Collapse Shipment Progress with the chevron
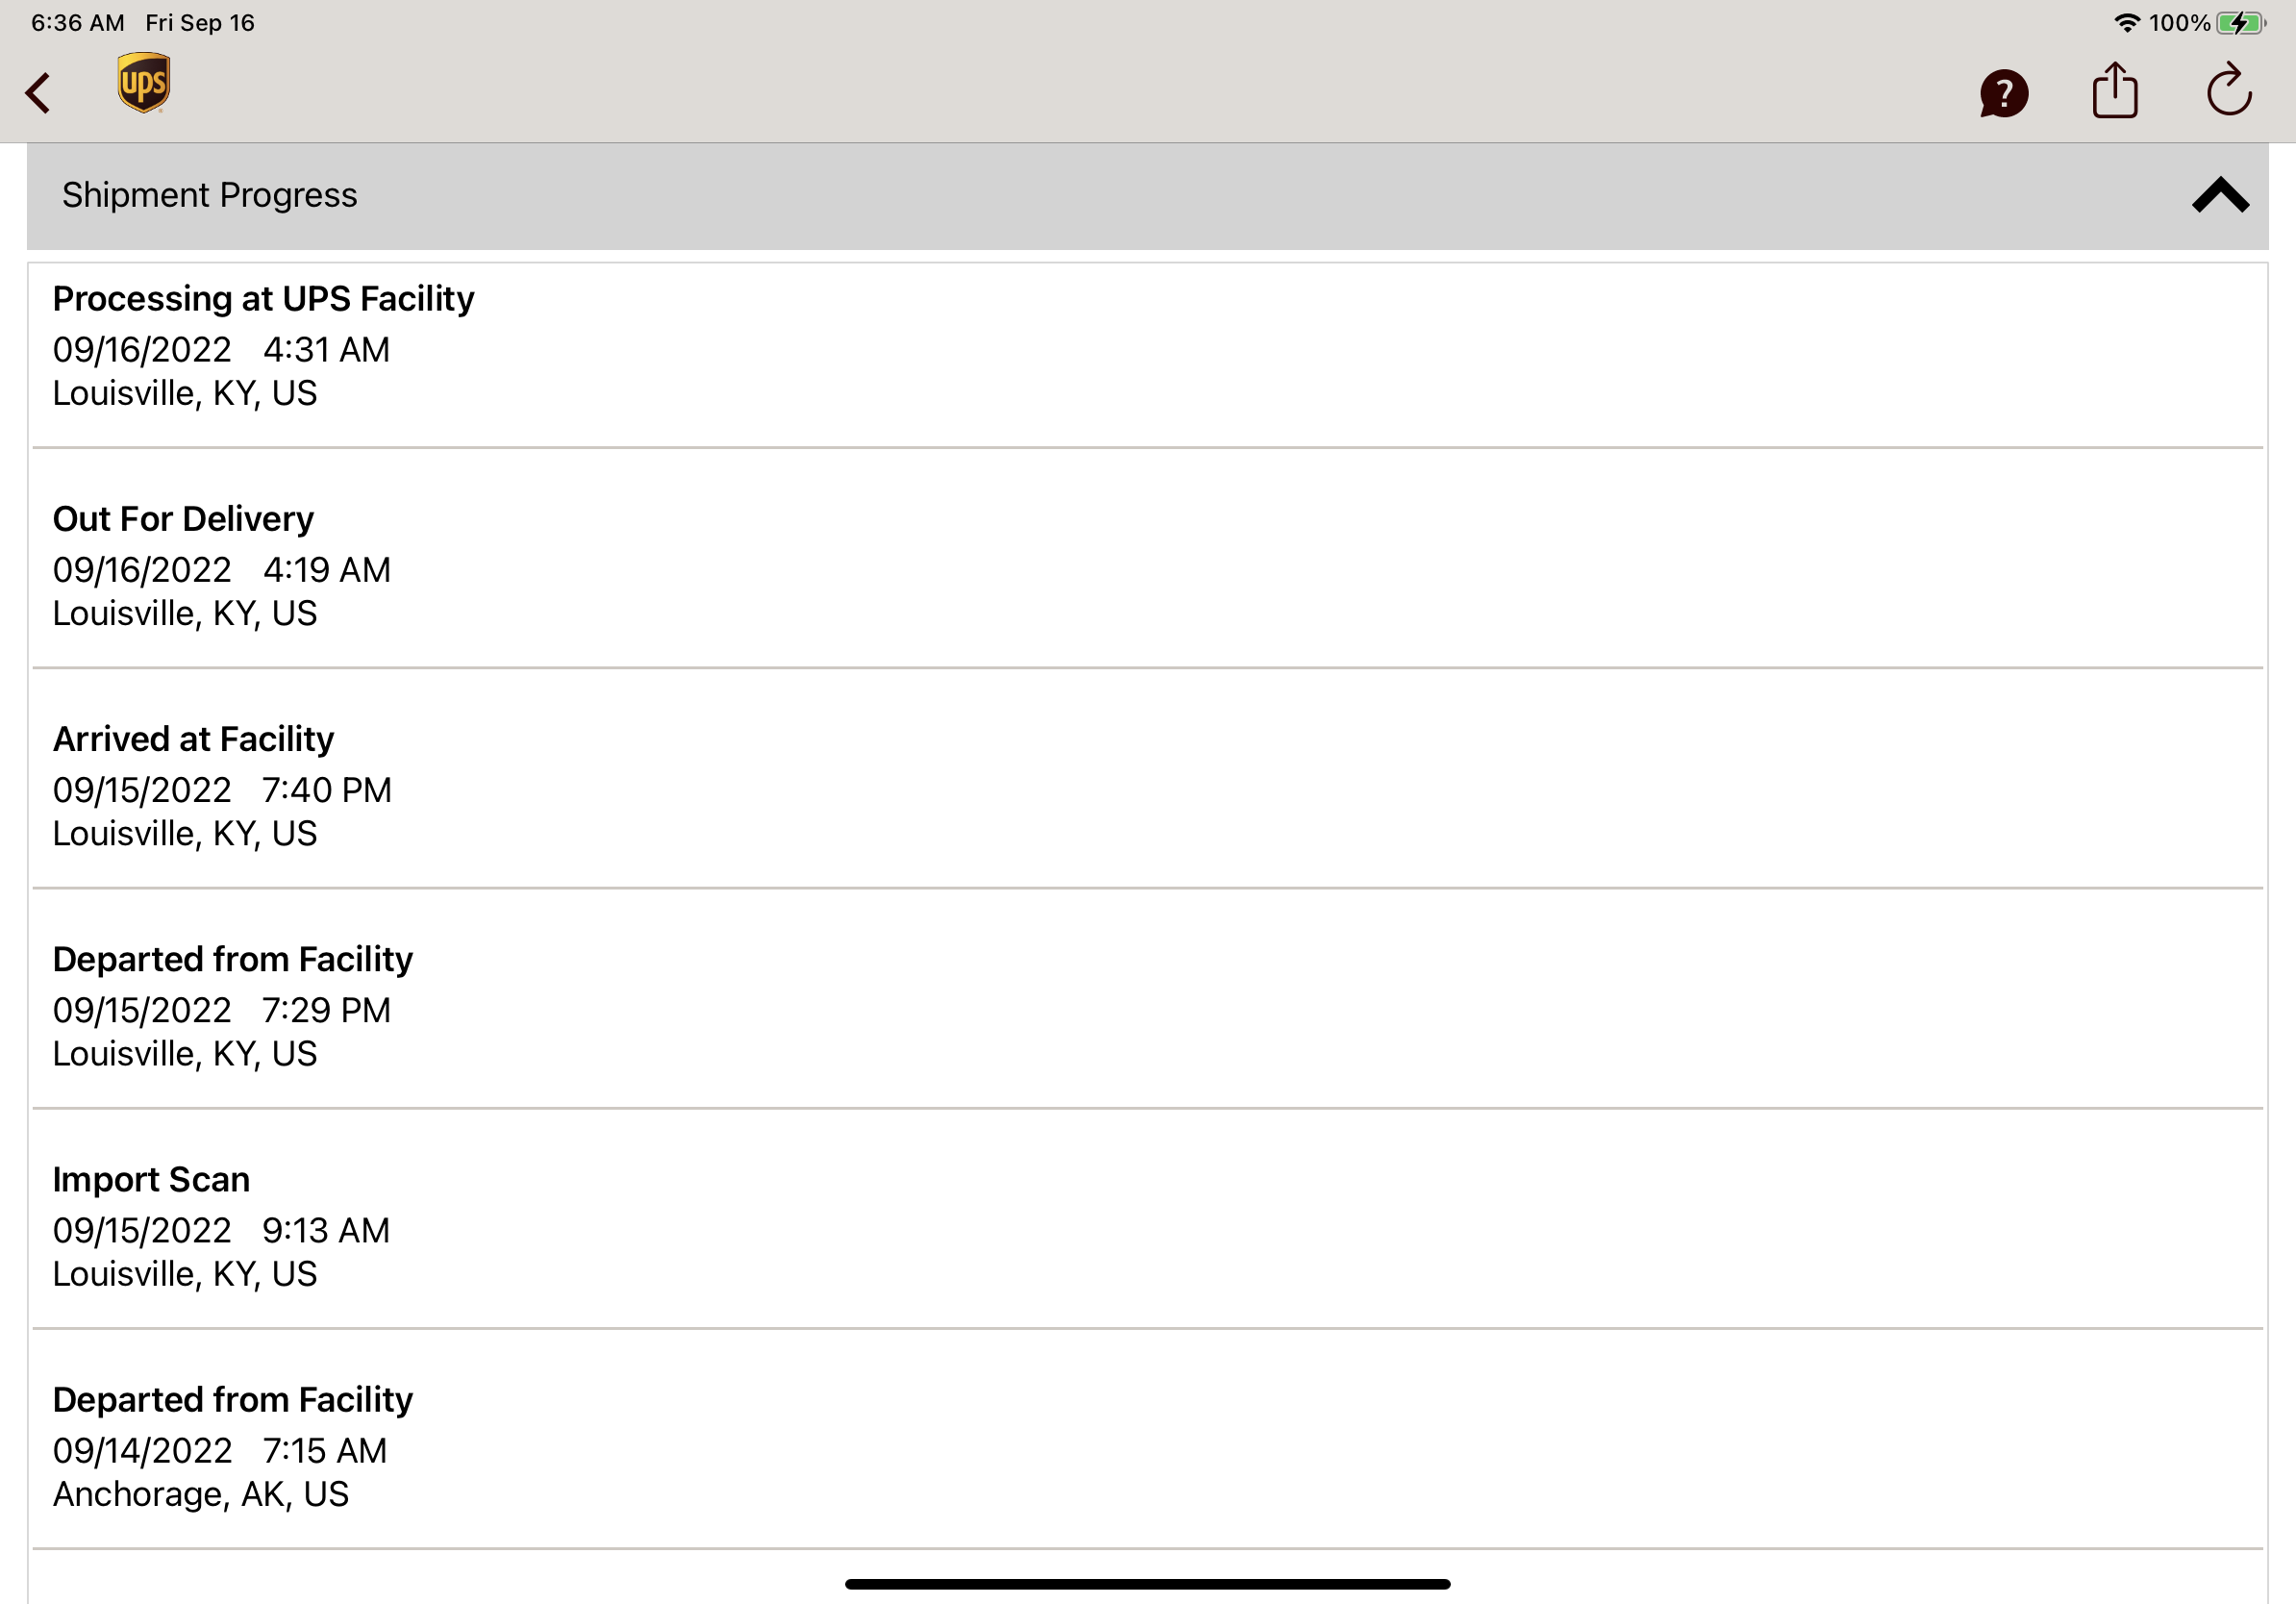This screenshot has width=2296, height=1604. 2220,195
